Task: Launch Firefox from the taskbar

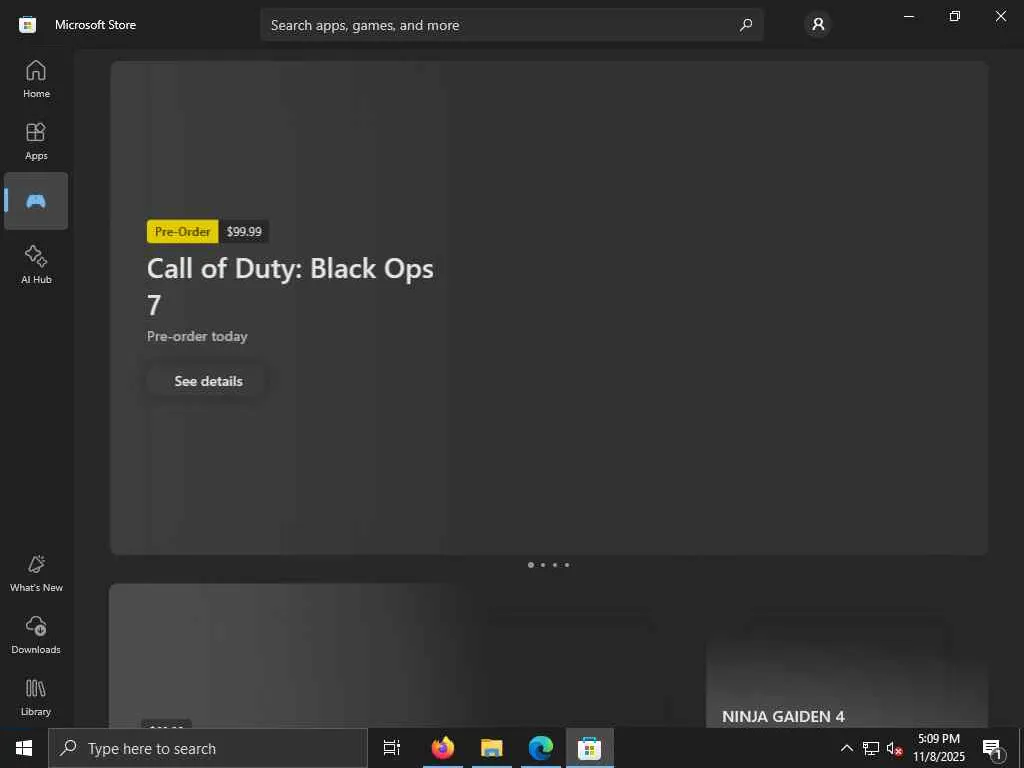Action: click(443, 748)
